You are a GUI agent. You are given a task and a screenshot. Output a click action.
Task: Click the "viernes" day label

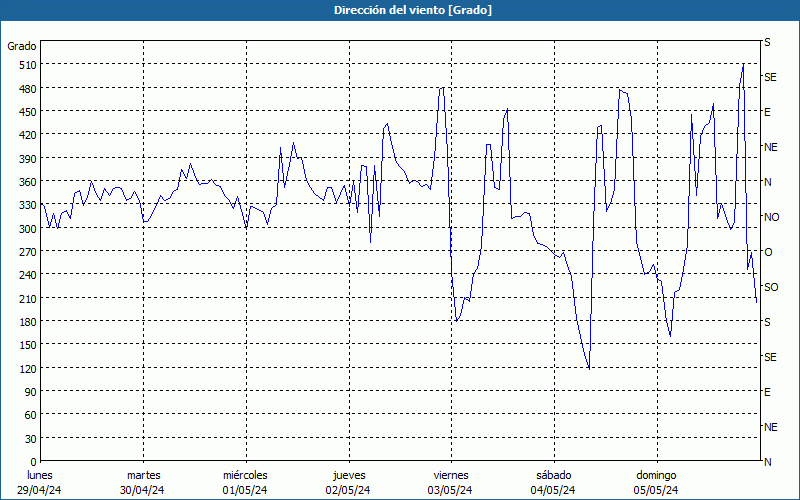pos(451,476)
